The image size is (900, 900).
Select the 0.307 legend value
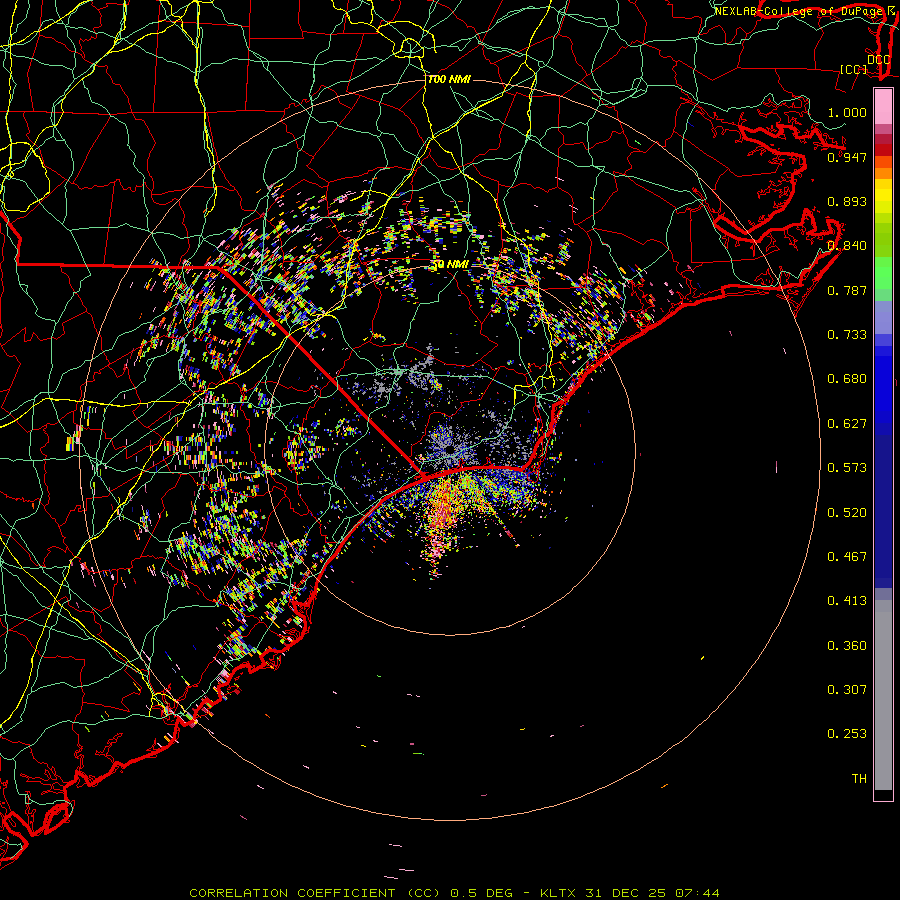click(847, 690)
